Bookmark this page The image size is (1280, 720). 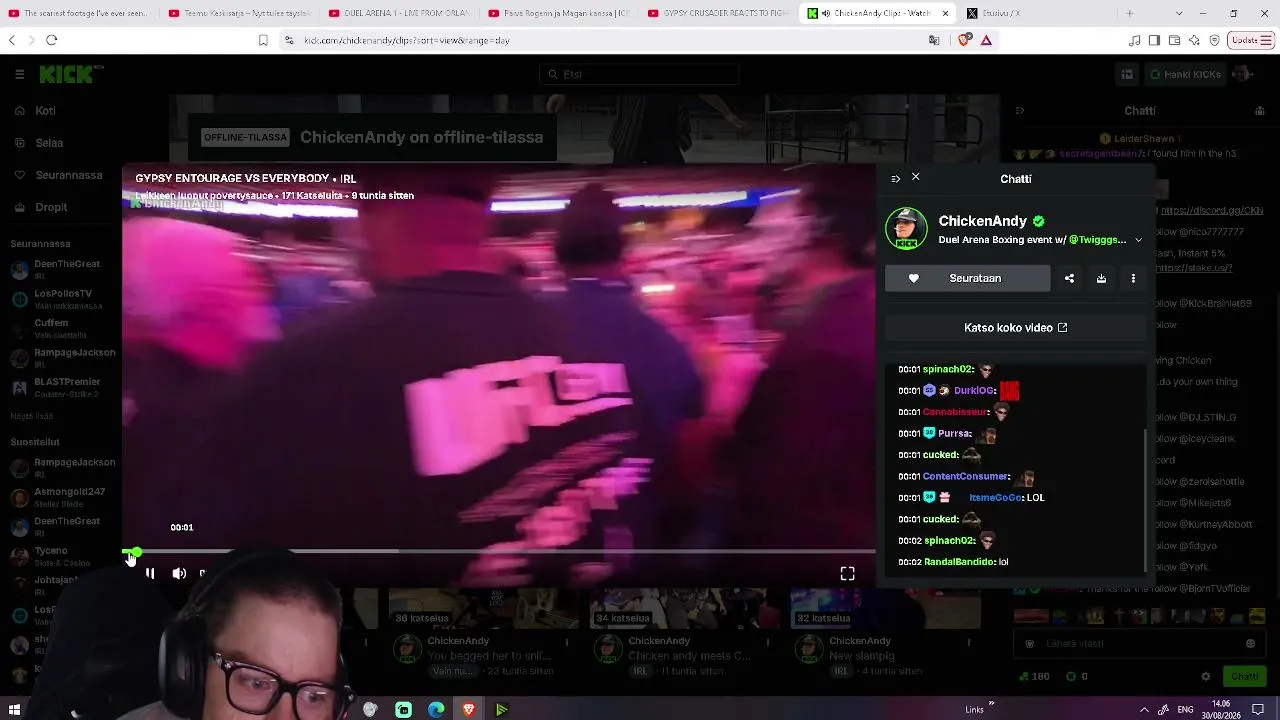pos(263,40)
